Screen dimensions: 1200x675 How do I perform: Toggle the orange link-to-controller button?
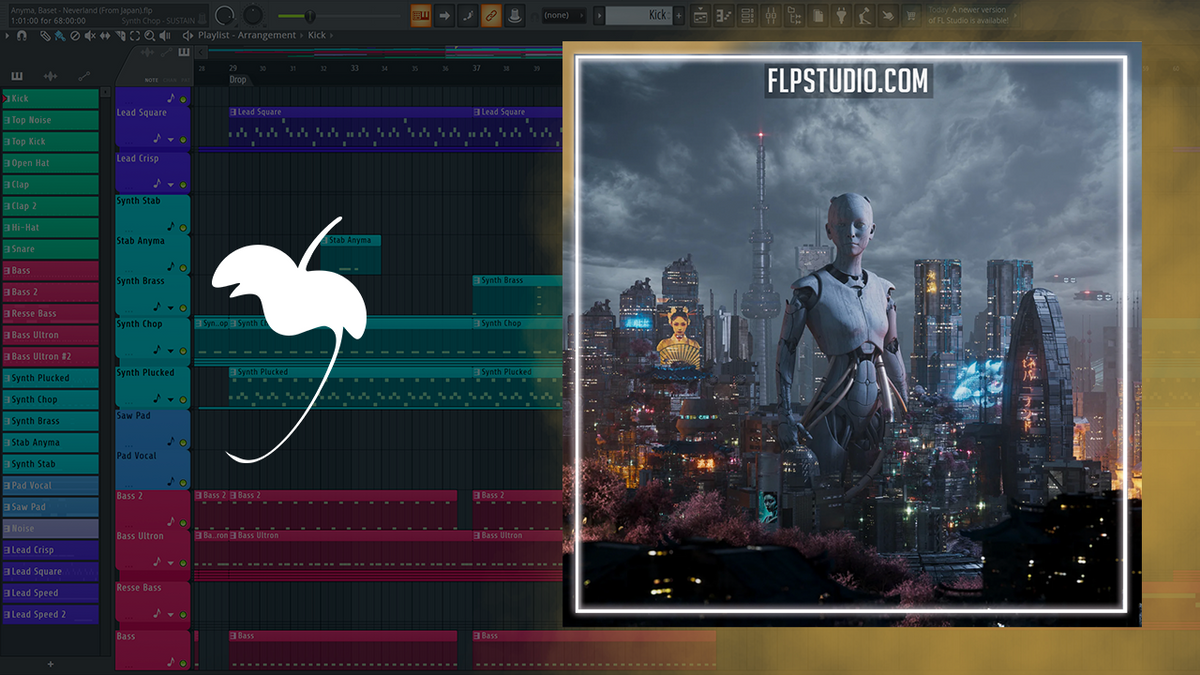(490, 15)
